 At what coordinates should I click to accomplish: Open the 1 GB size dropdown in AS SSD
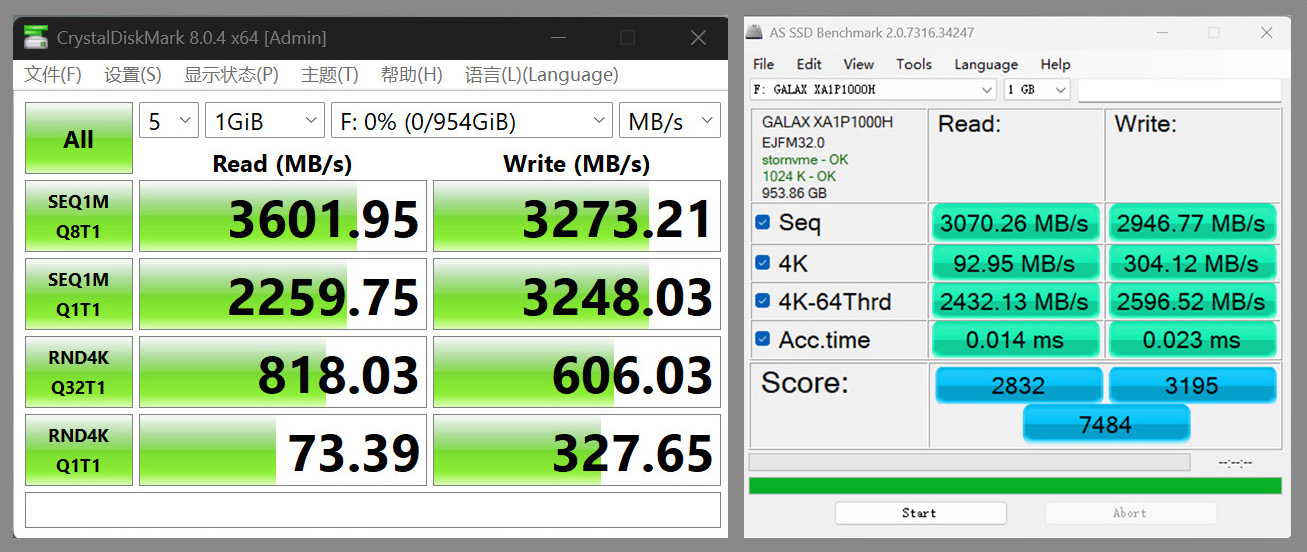coord(1037,90)
